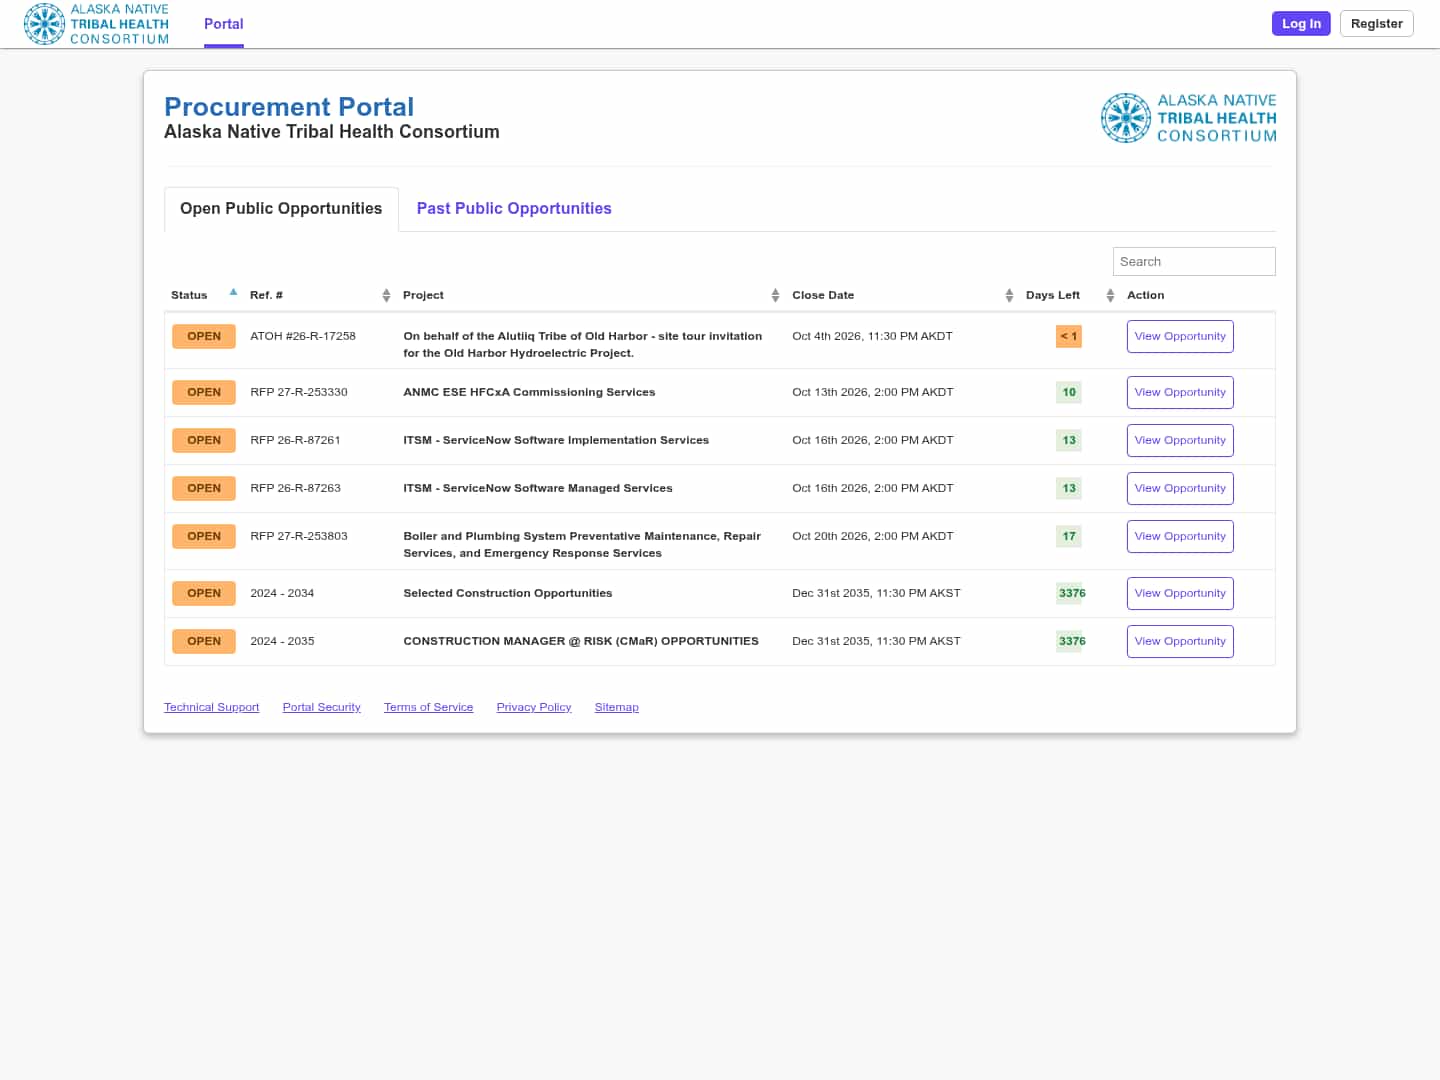Open the Technical Support link
The image size is (1440, 1080).
point(211,707)
